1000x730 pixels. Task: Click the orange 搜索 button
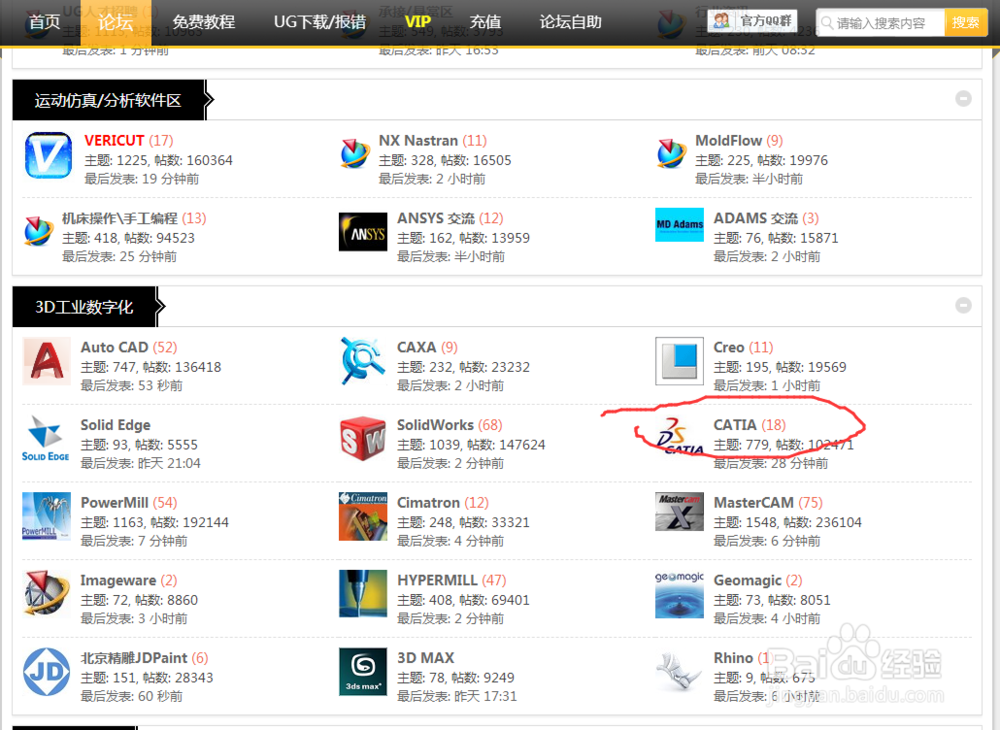point(966,22)
